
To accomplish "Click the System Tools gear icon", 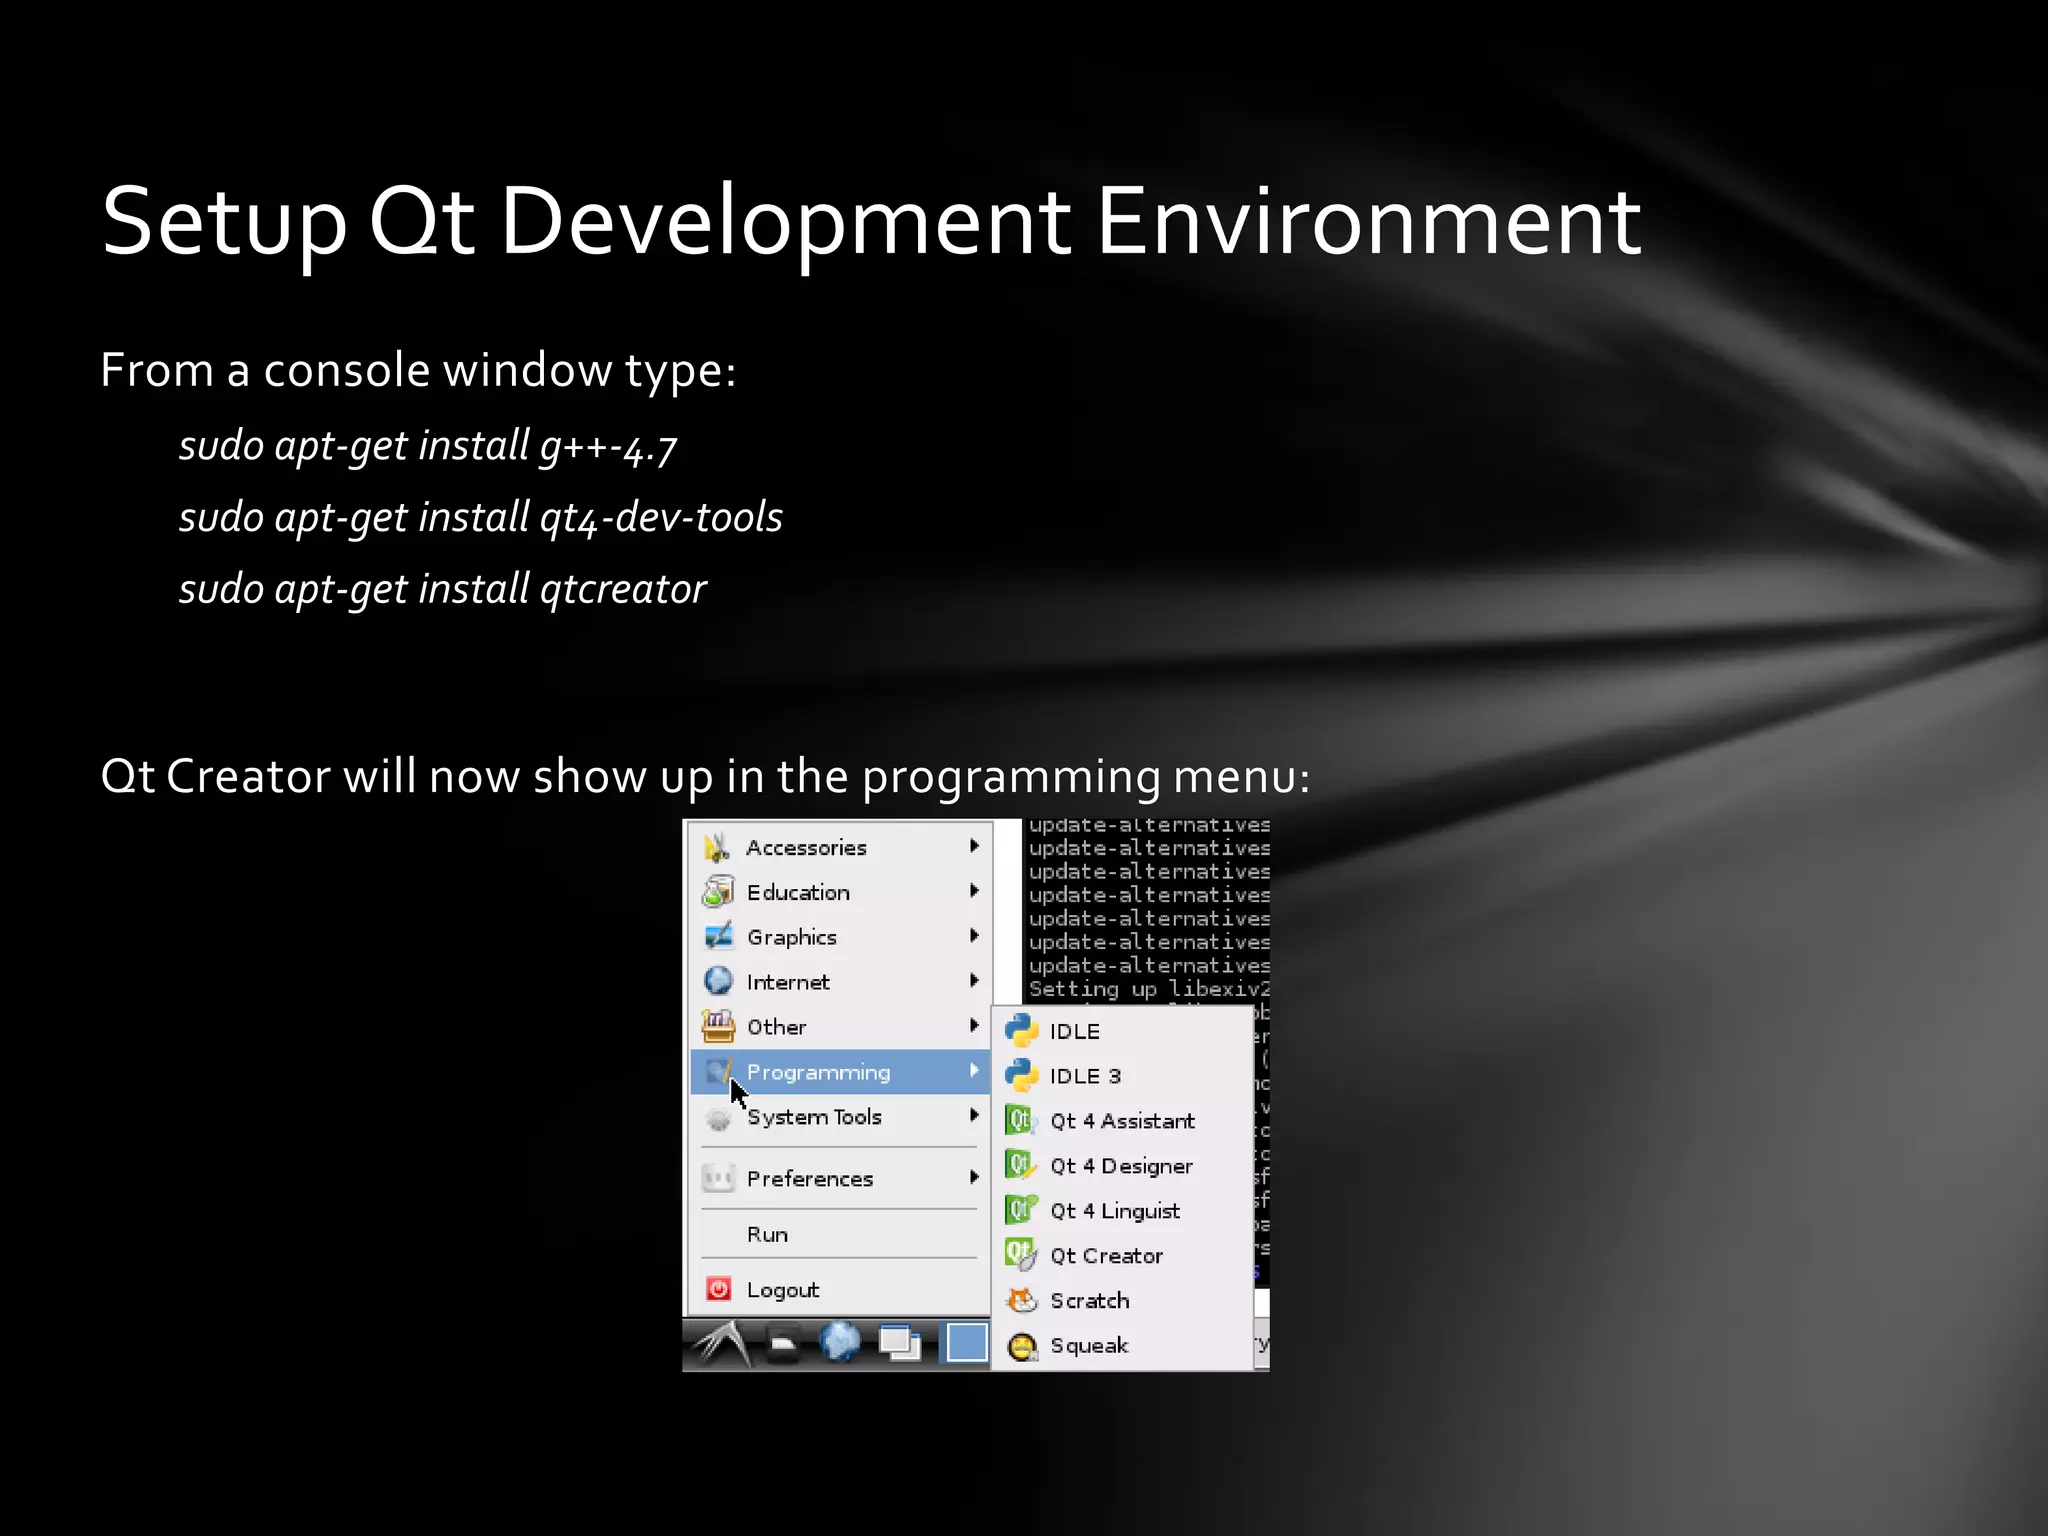I will click(718, 1117).
